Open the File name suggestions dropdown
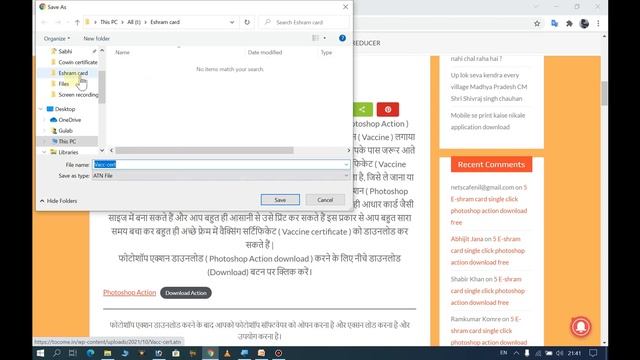The height and width of the screenshot is (360, 640). click(346, 164)
